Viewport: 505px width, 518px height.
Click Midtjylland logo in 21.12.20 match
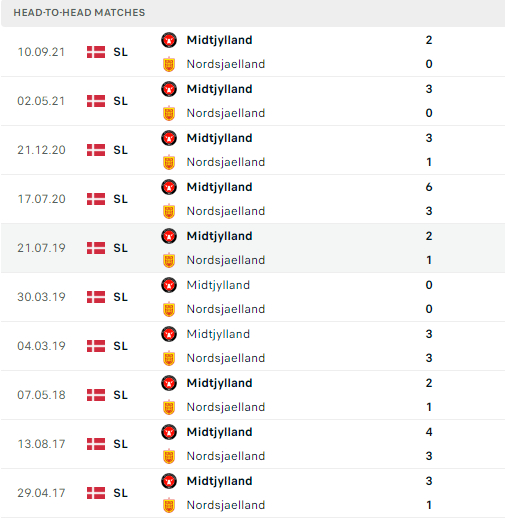(x=169, y=138)
